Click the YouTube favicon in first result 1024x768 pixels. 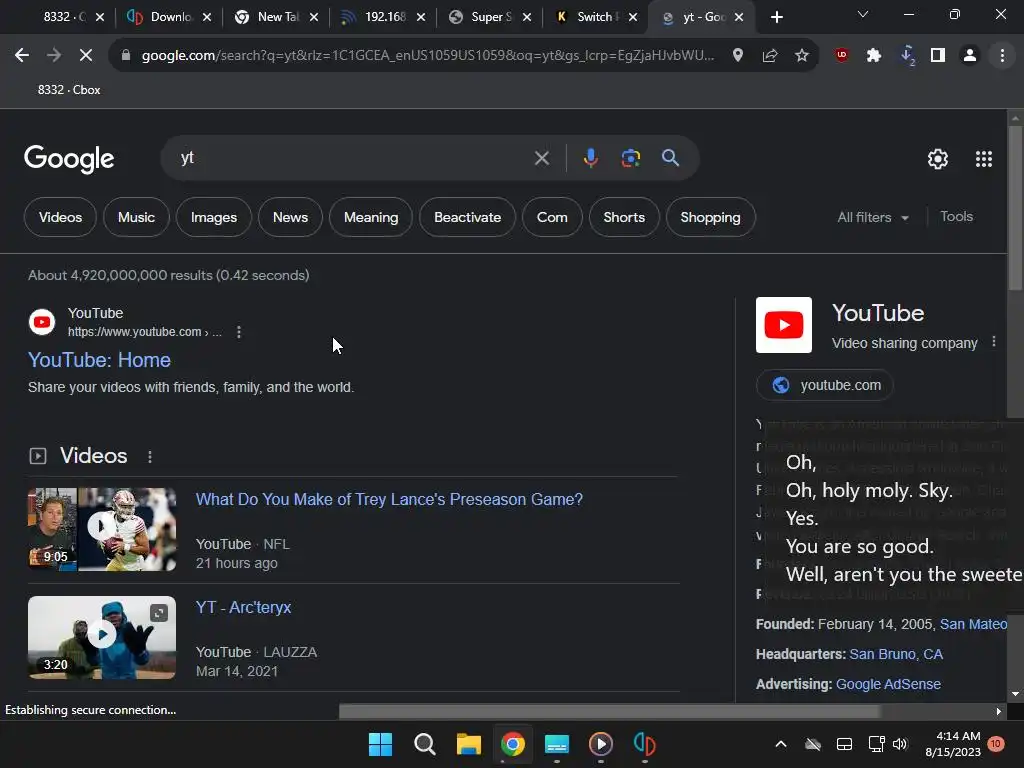[42, 322]
